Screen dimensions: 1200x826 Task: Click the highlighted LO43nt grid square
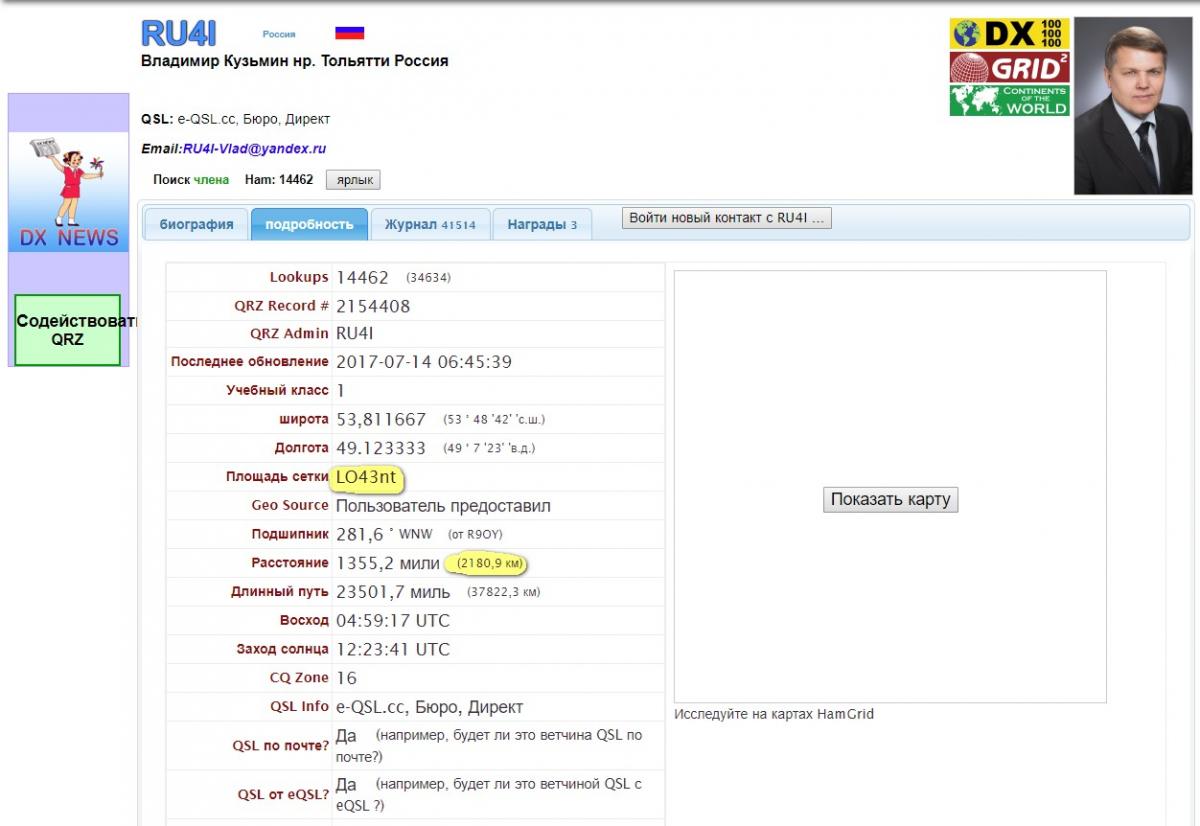tap(367, 478)
